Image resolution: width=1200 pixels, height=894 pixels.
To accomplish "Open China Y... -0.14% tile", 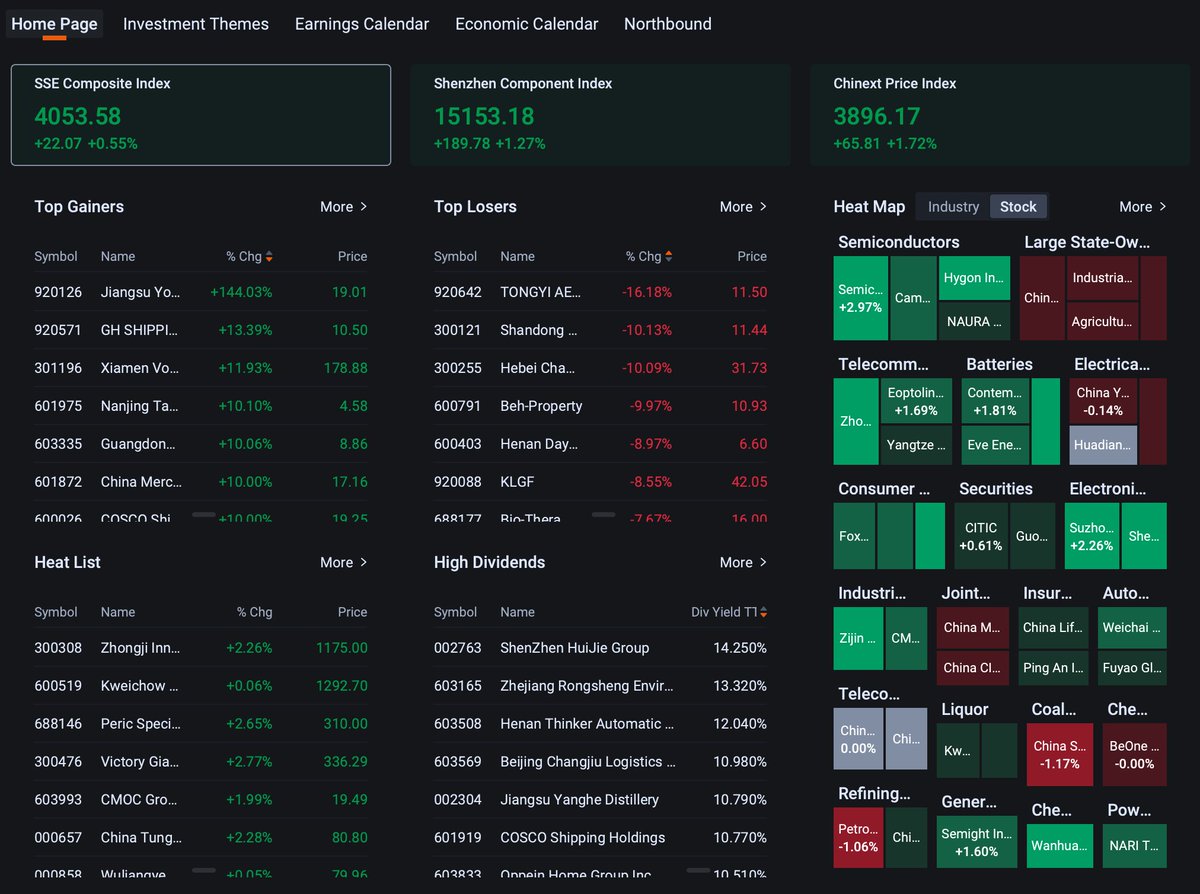I will tap(1104, 402).
